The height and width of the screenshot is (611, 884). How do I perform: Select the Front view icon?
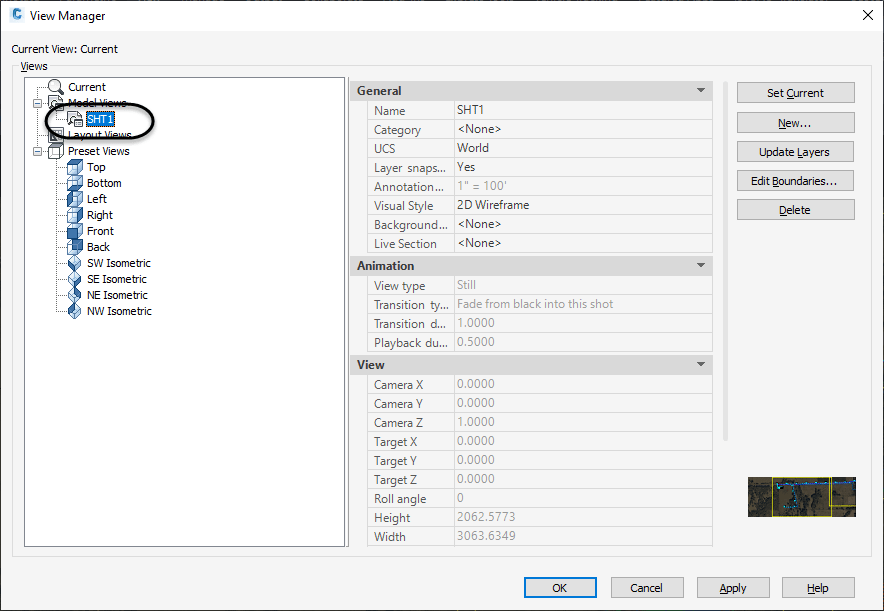point(72,231)
